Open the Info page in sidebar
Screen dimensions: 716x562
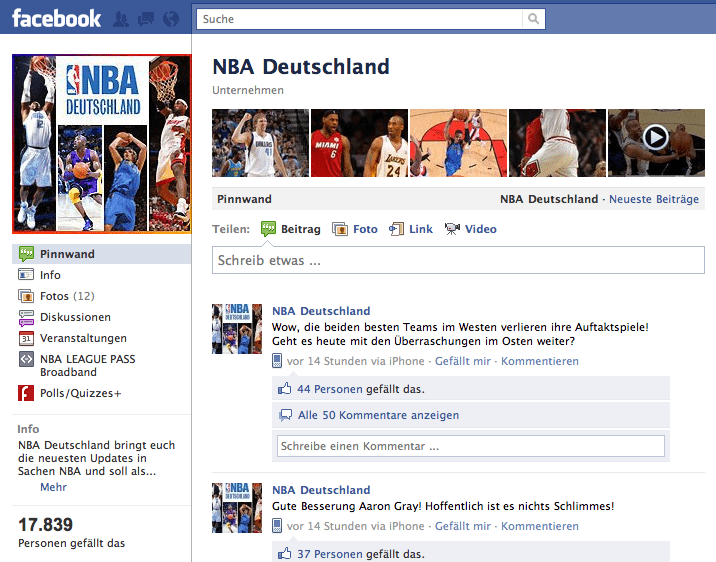click(50, 275)
